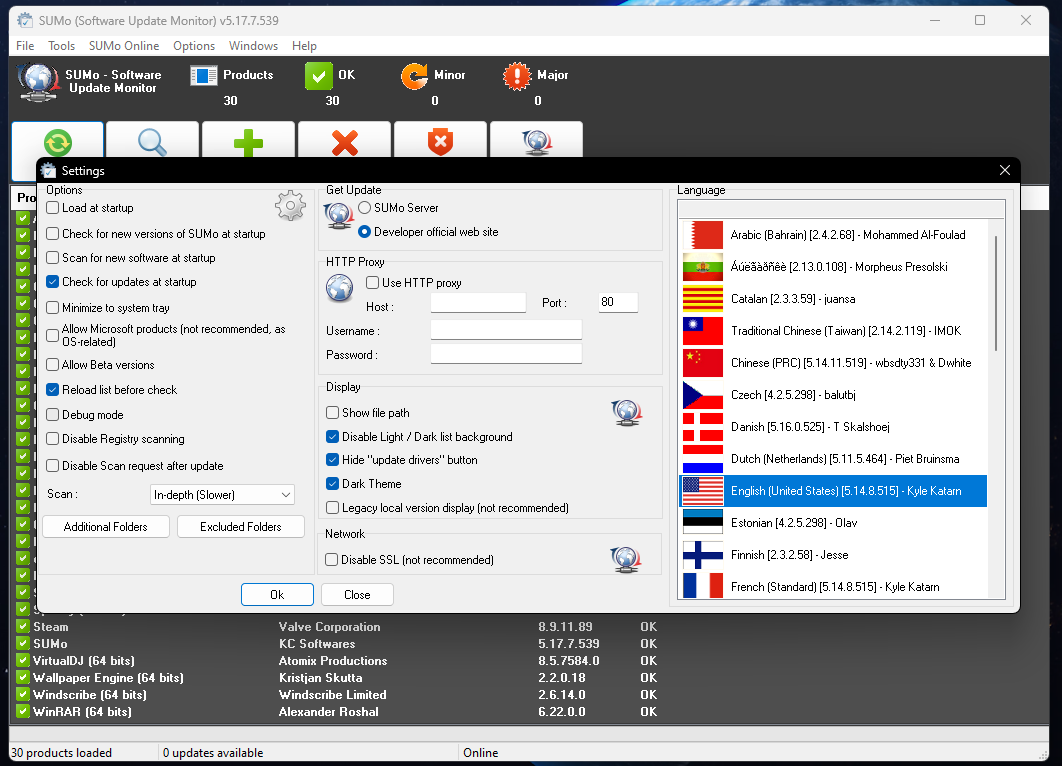
Task: Open the Additional Folders button
Action: click(x=106, y=527)
